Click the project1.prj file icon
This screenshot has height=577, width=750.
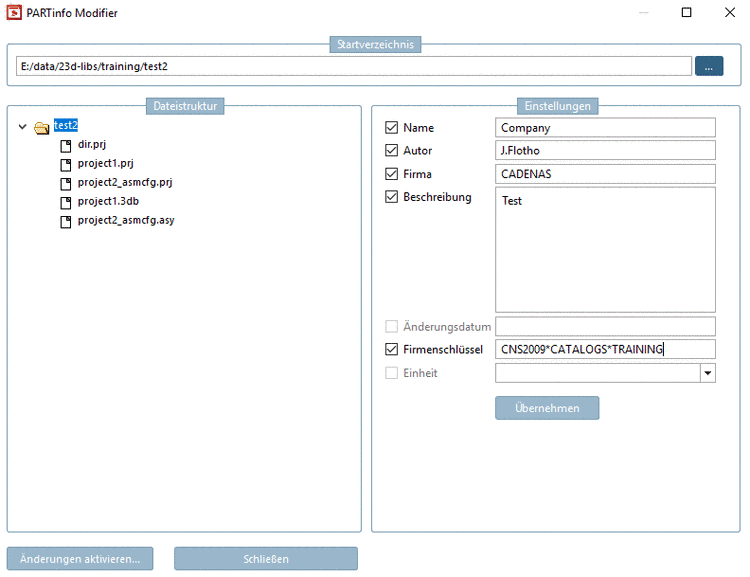click(x=66, y=165)
